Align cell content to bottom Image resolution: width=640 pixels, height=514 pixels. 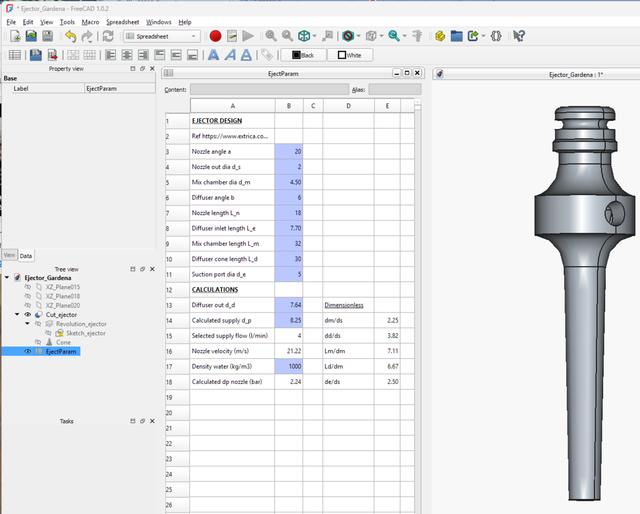tap(192, 55)
